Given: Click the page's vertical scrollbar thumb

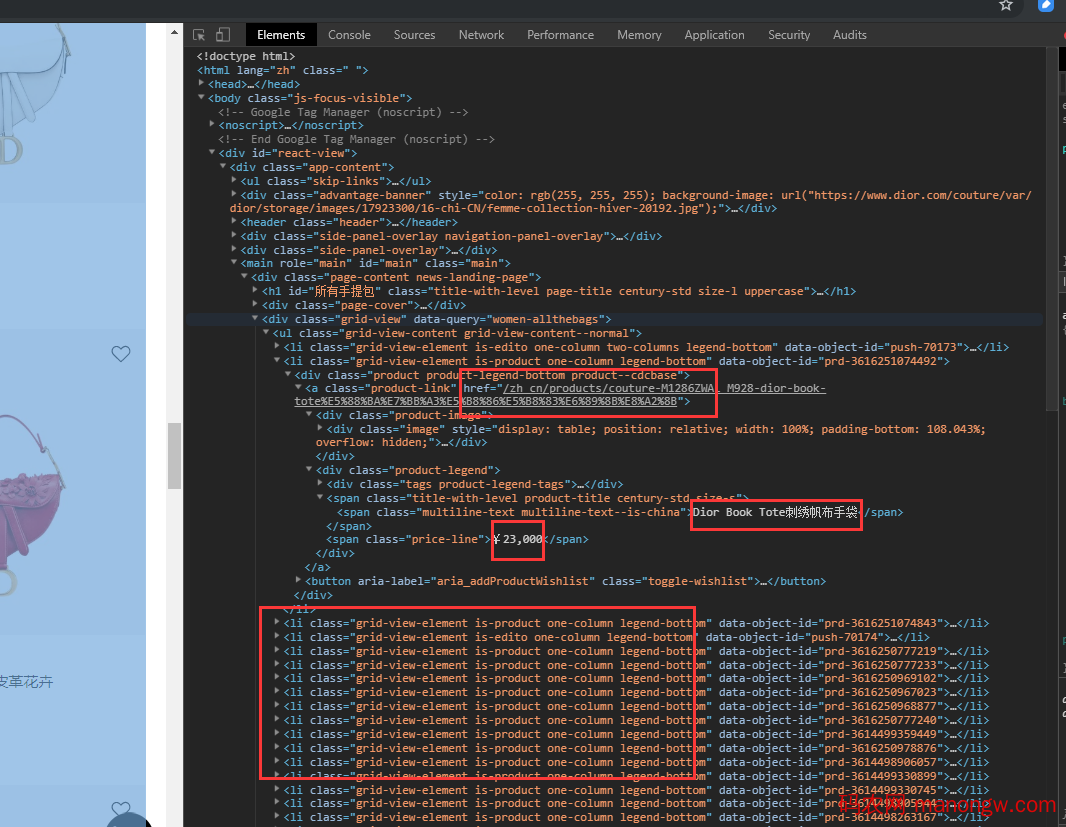Looking at the screenshot, I should [x=174, y=455].
